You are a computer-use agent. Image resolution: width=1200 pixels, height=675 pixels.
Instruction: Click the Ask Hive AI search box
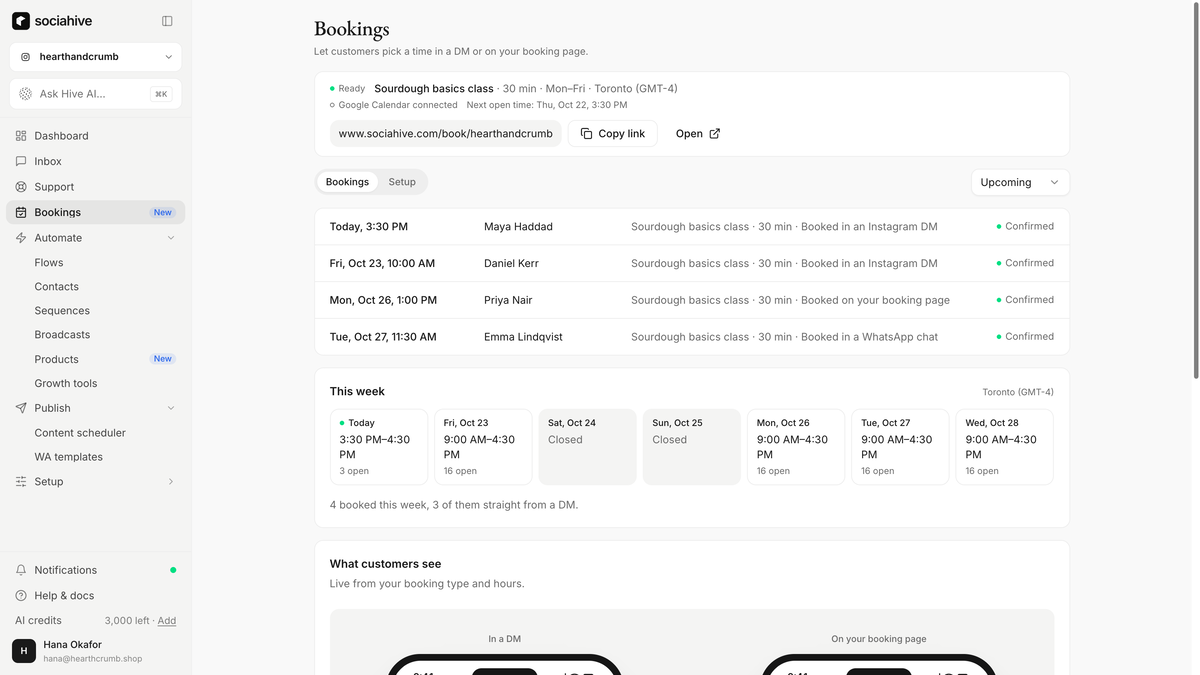click(x=96, y=94)
